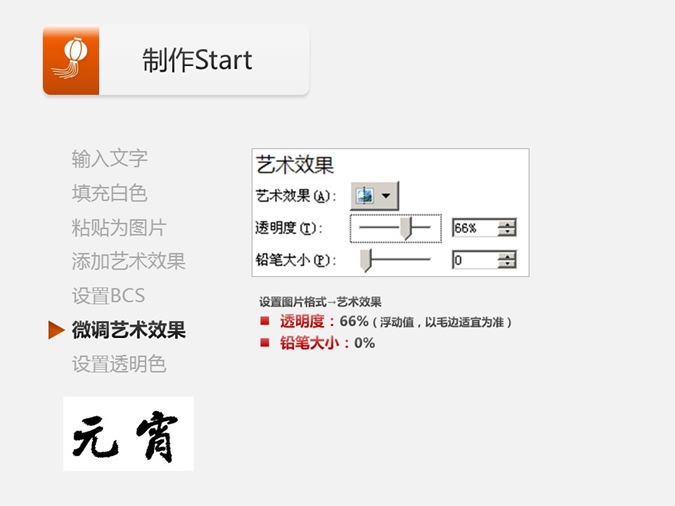Open the 艺术效果 dropdown arrow
The width and height of the screenshot is (675, 506).
pyautogui.click(x=387, y=195)
